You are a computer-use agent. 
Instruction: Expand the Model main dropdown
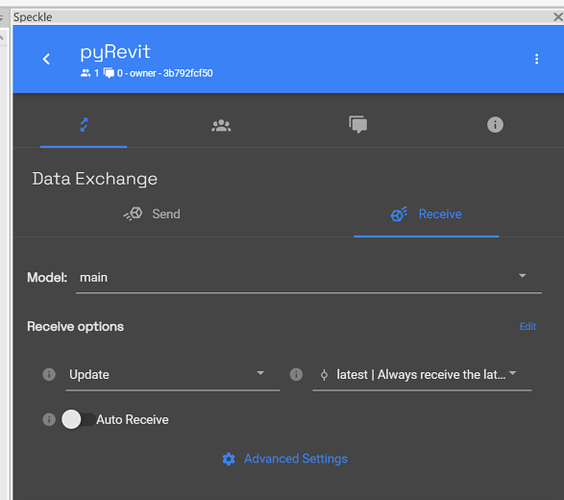tap(309, 277)
